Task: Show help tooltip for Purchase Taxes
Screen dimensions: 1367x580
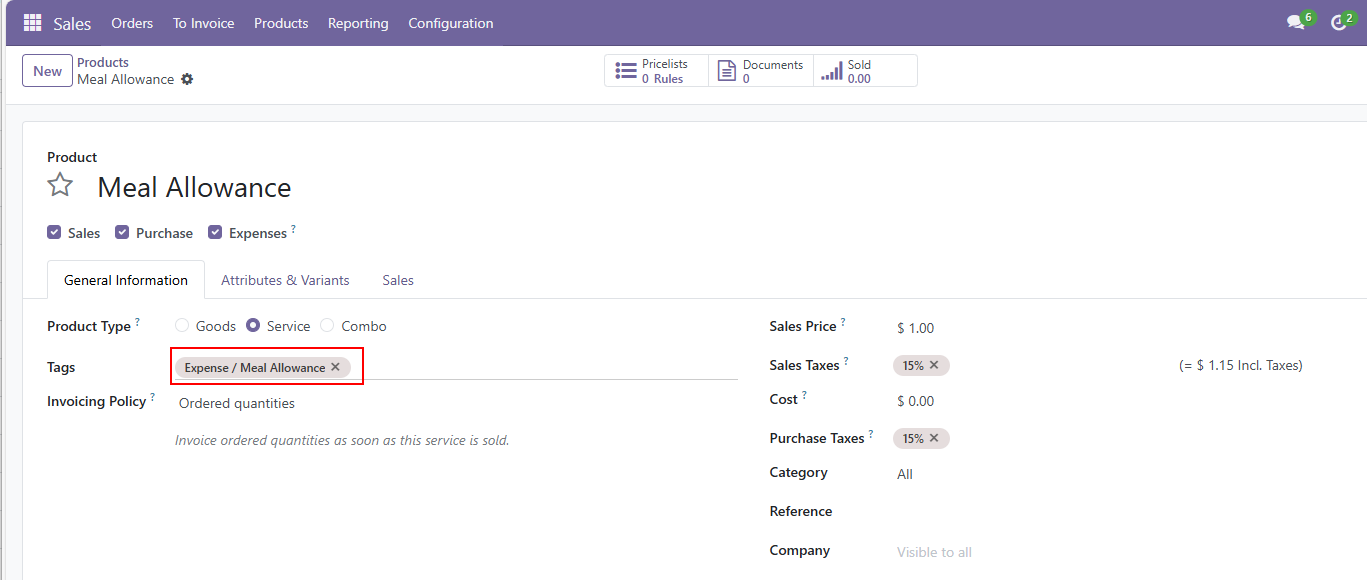Action: (x=871, y=434)
